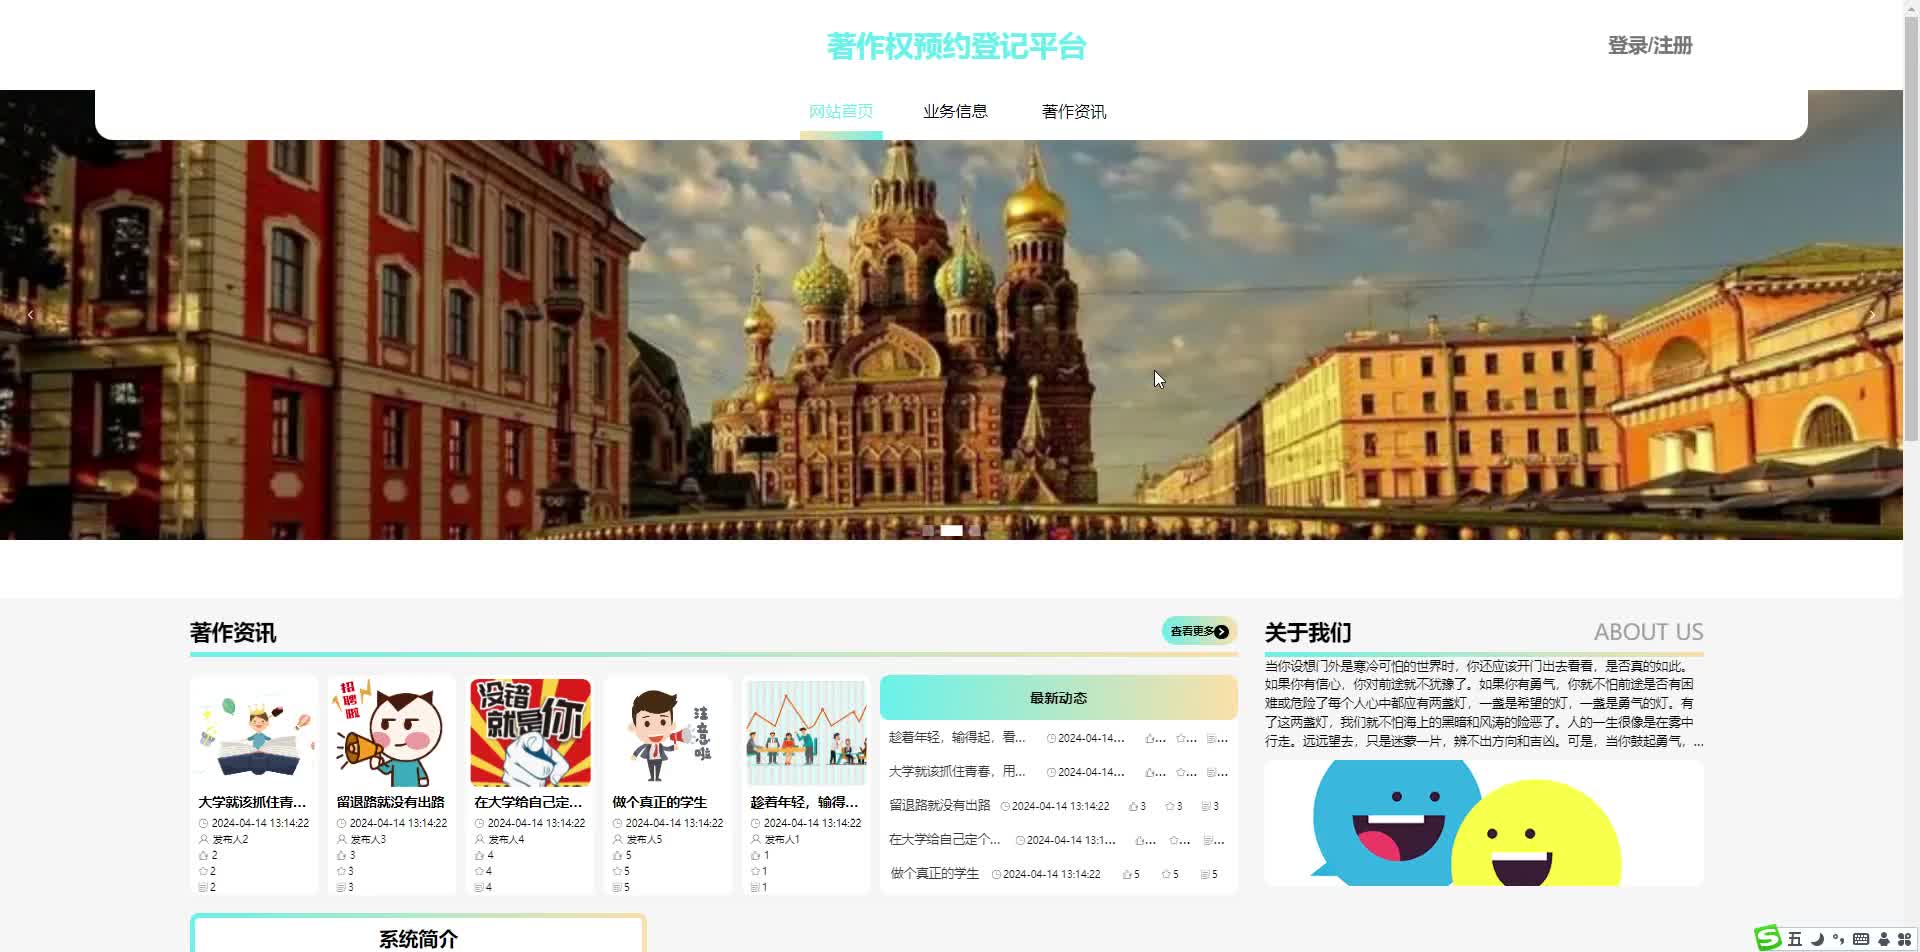
Task: Open card title 留退路就没有出路
Action: click(391, 802)
